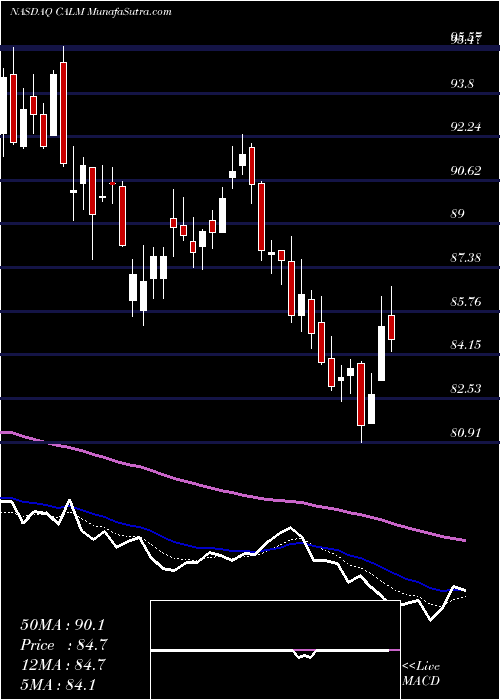
Task: Click the <<Live MACD label
Action: pos(421,674)
